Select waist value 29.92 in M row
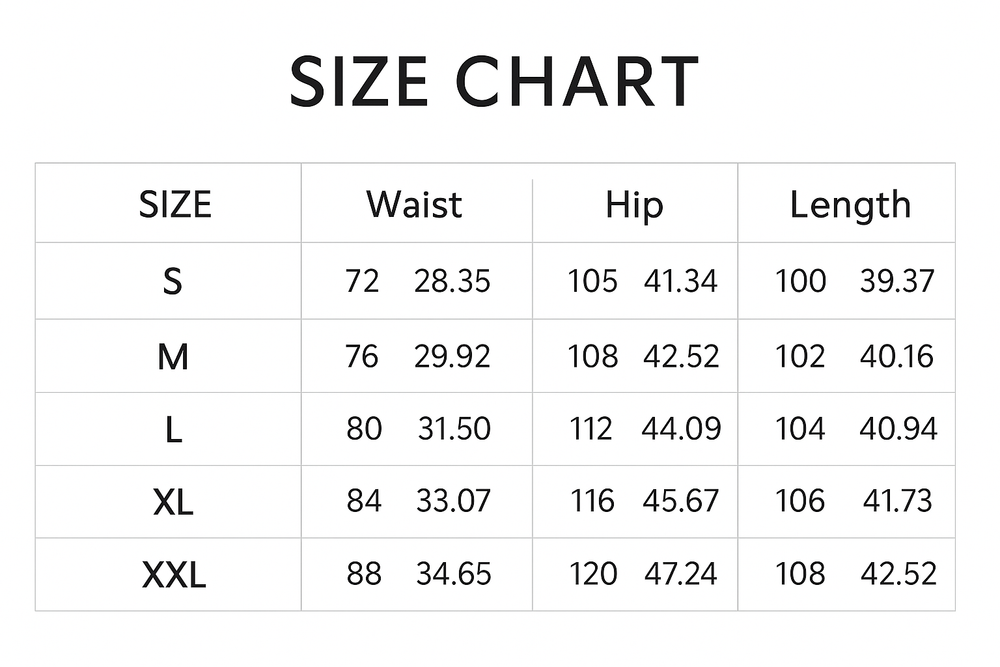Image resolution: width=1000 pixels, height=667 pixels. (452, 357)
